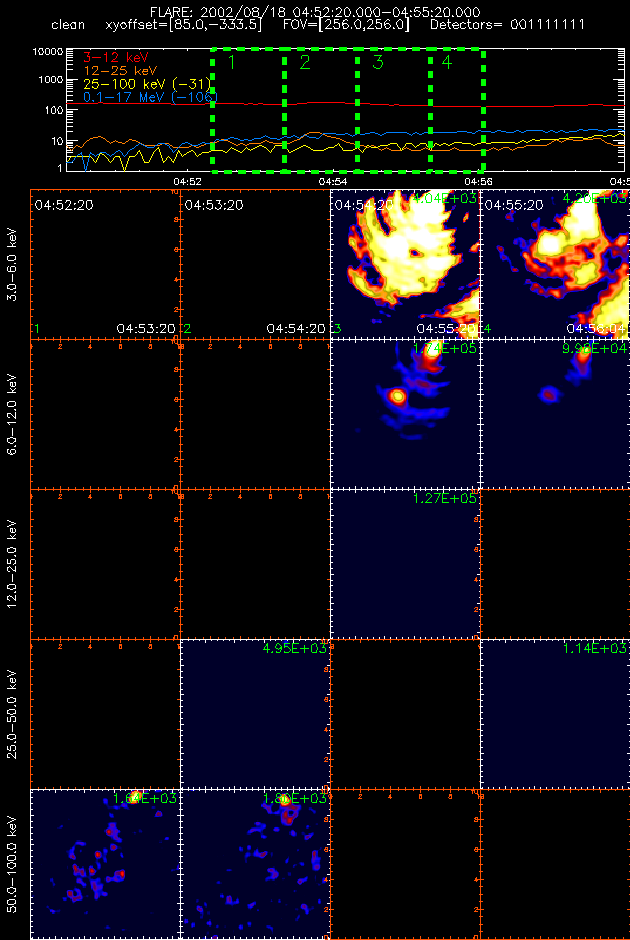Image resolution: width=630 pixels, height=940 pixels.
Task: Click the 04:52 time axis label
Action: point(186,181)
